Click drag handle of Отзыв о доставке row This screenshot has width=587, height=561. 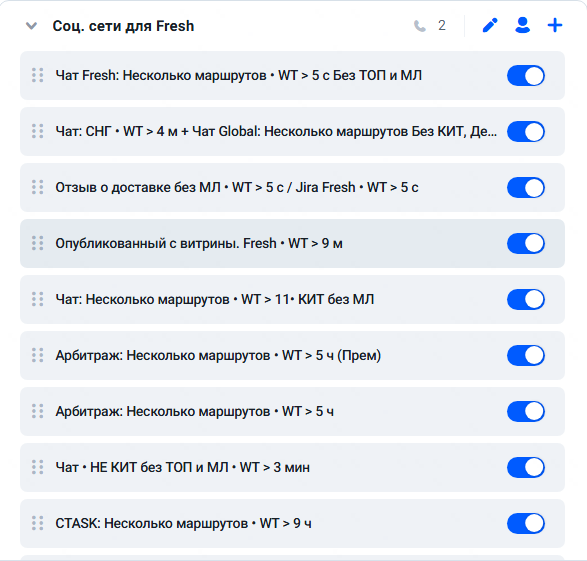37,187
